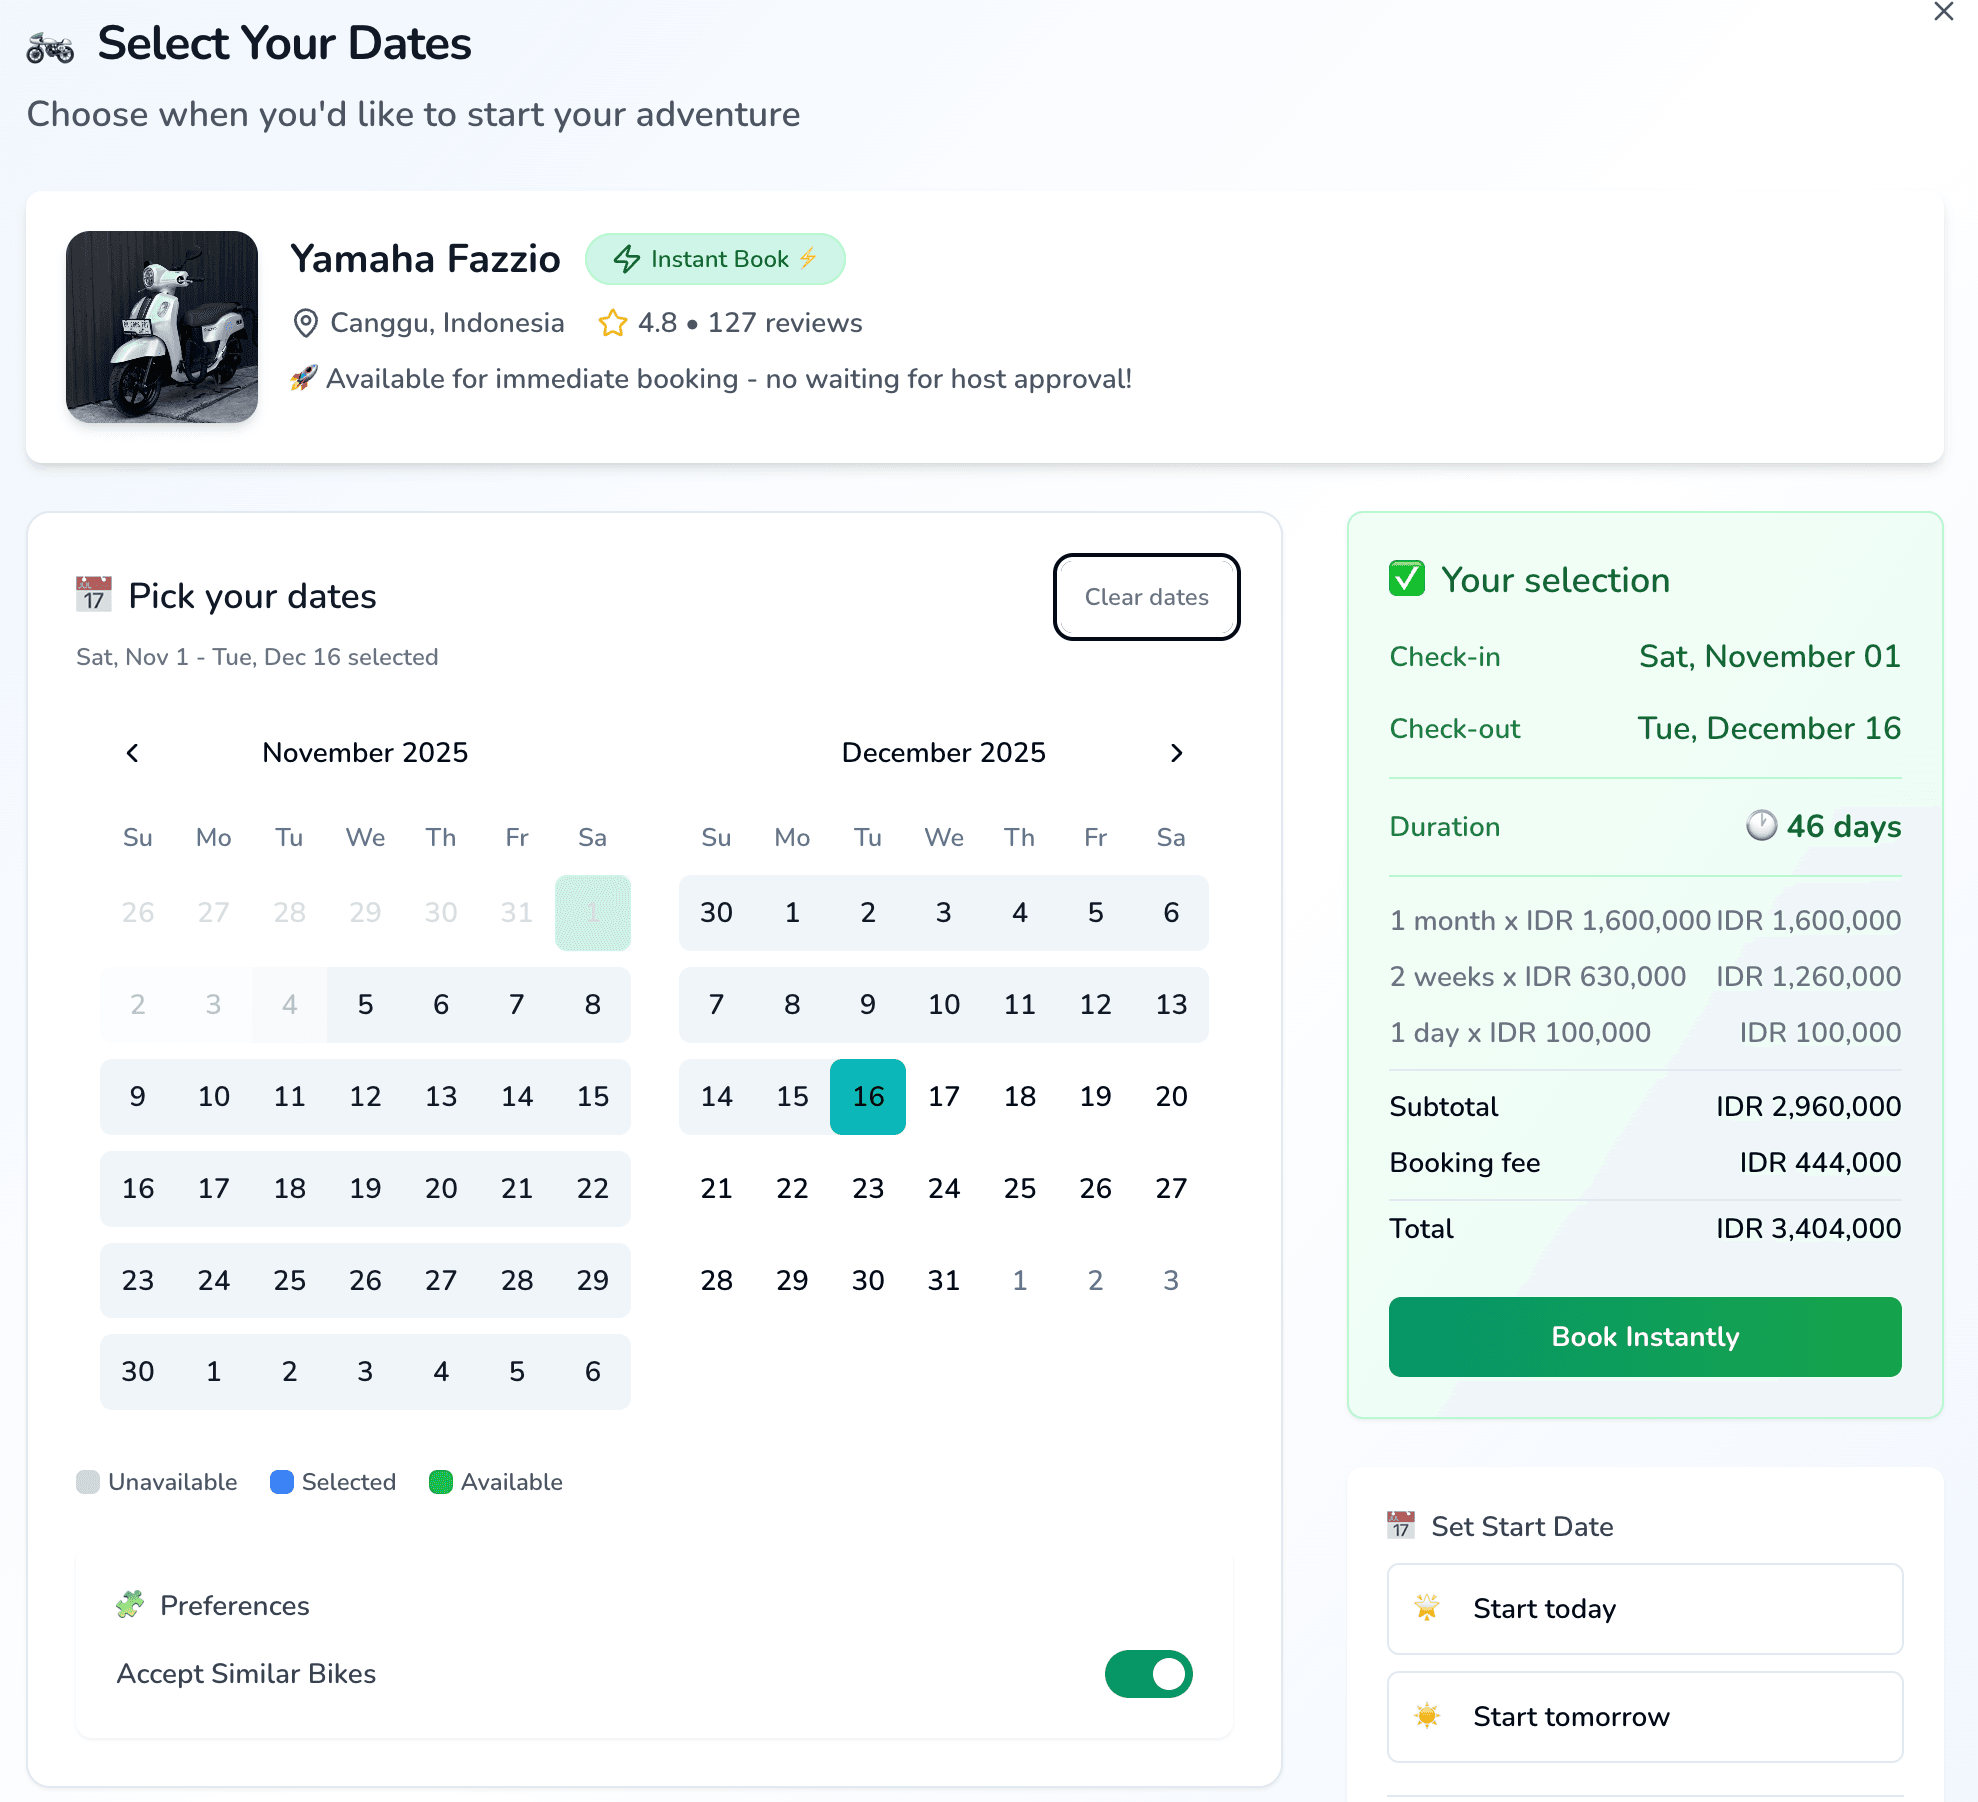Click the lightning bolt Instant Book badge

[x=714, y=259]
